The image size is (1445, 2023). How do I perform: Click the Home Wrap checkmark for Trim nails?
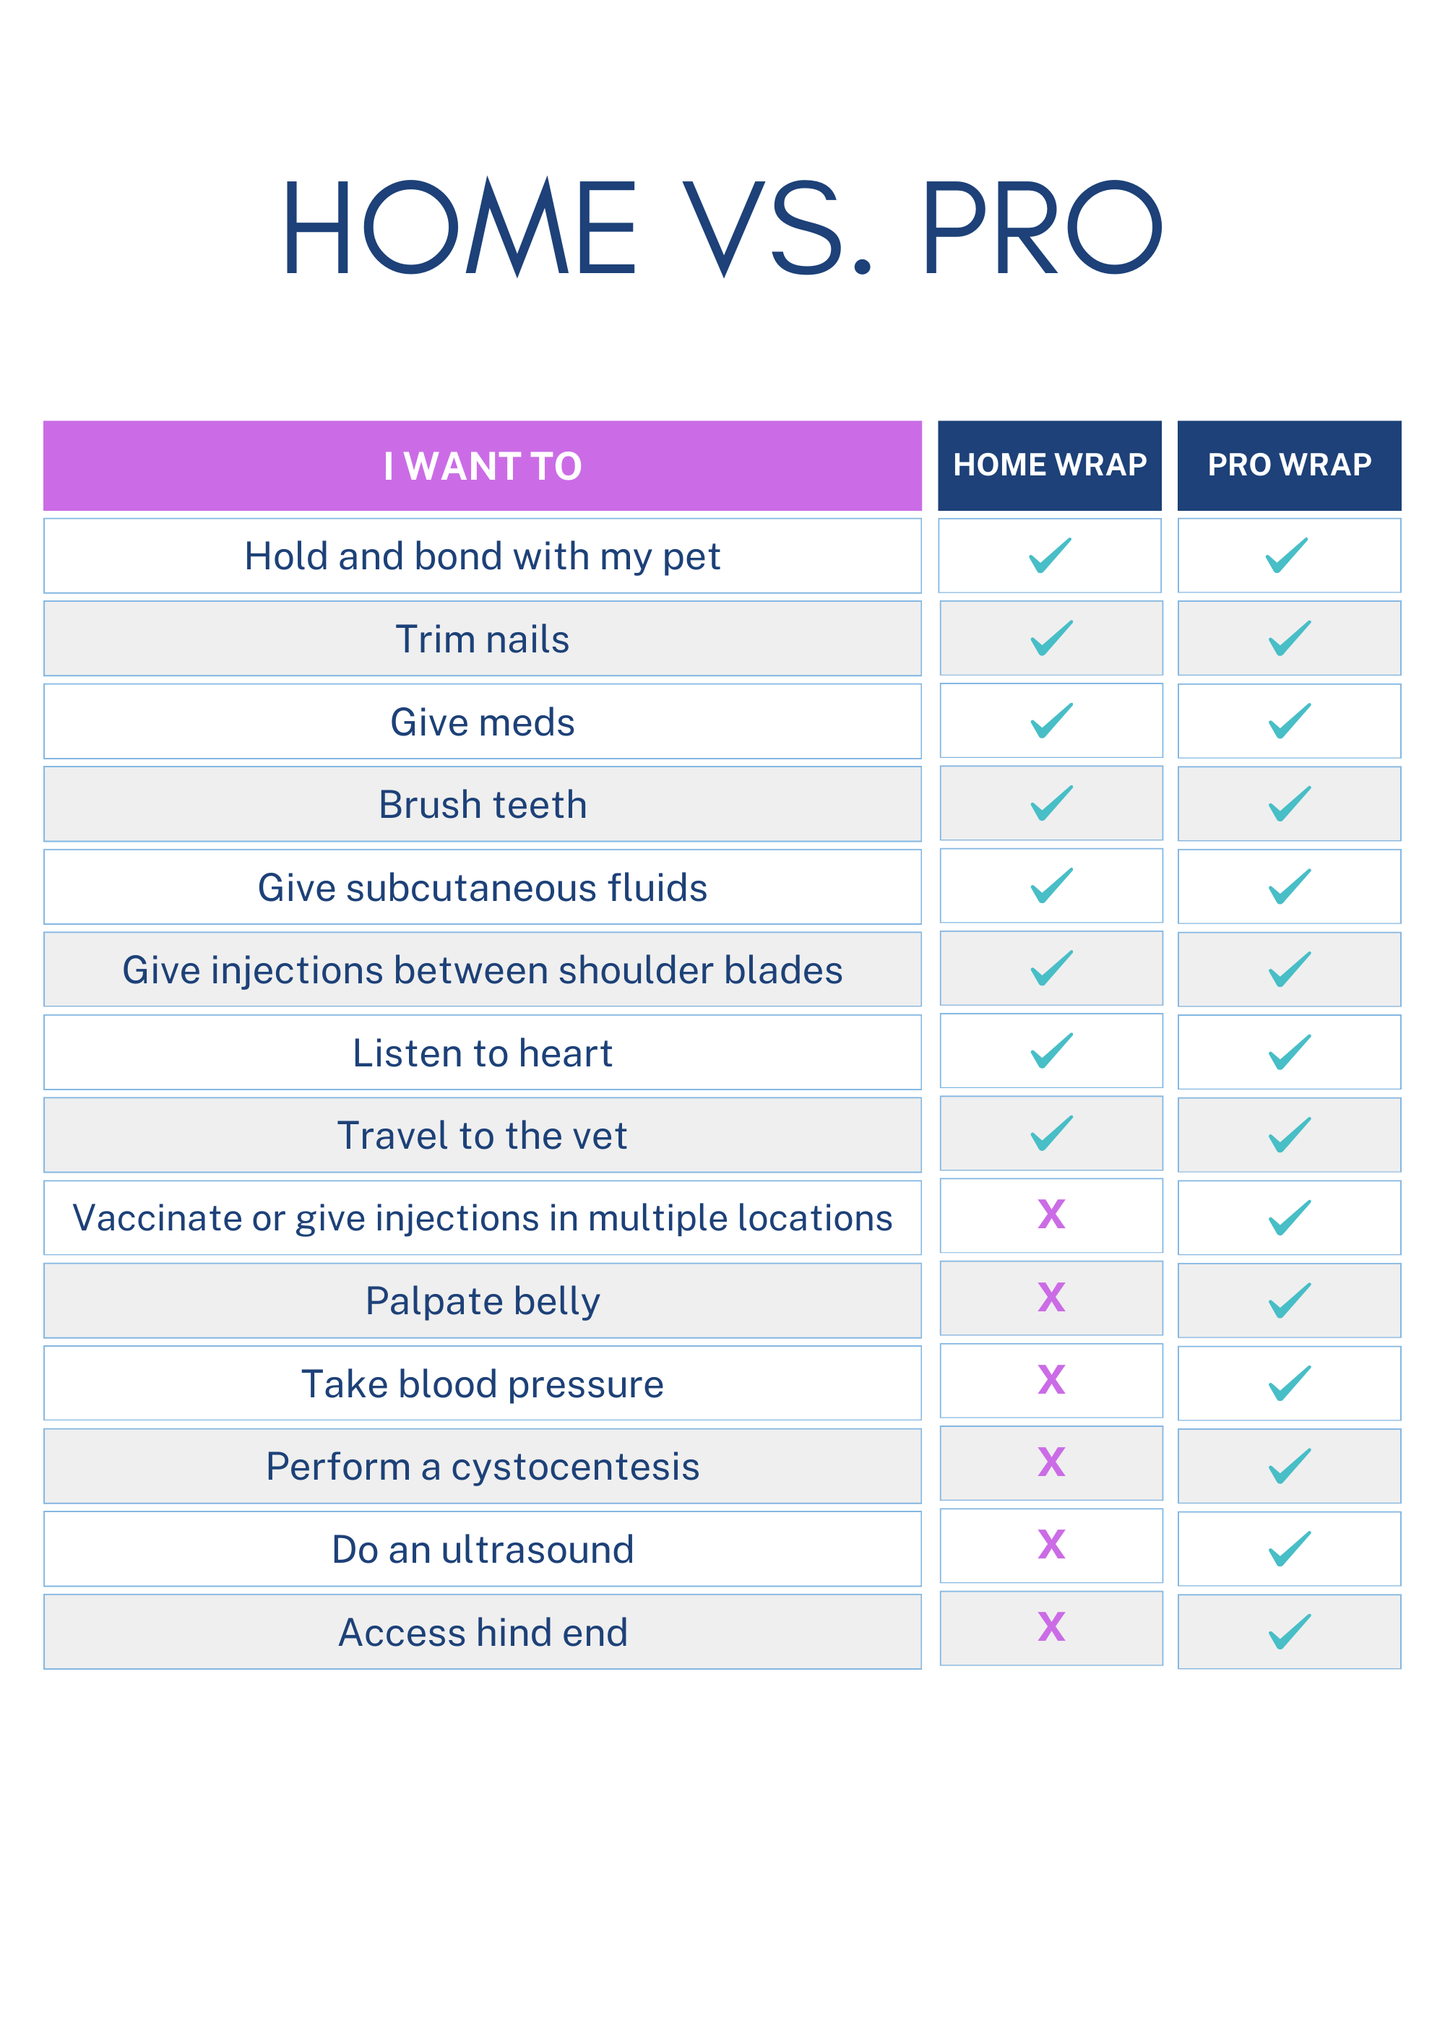[1051, 638]
